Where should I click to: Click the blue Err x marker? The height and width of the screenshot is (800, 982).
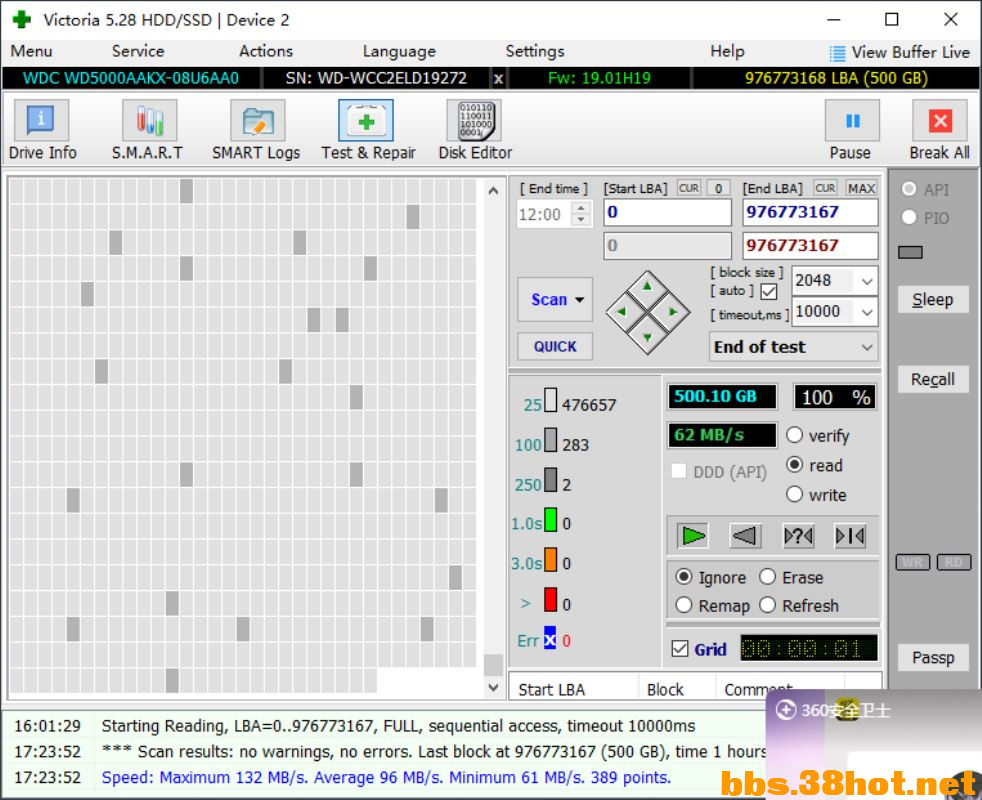point(550,639)
